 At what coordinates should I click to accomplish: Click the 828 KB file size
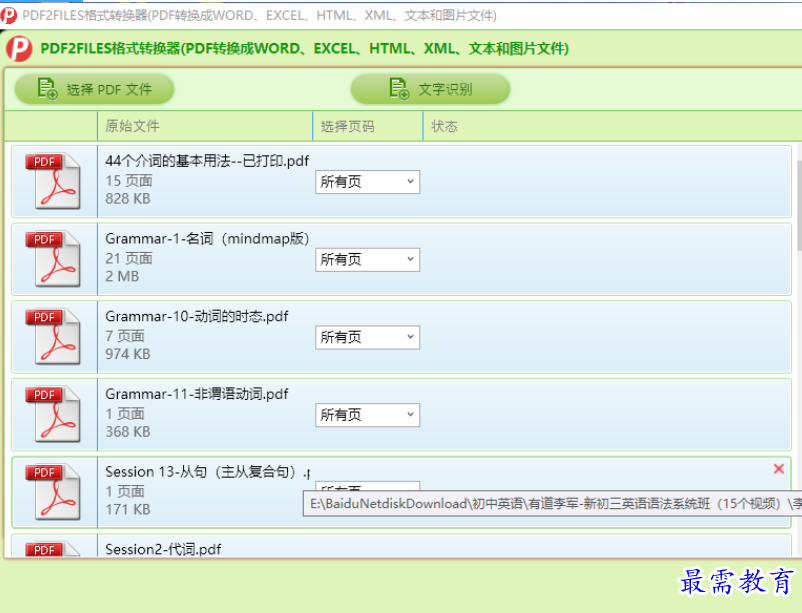(128, 199)
